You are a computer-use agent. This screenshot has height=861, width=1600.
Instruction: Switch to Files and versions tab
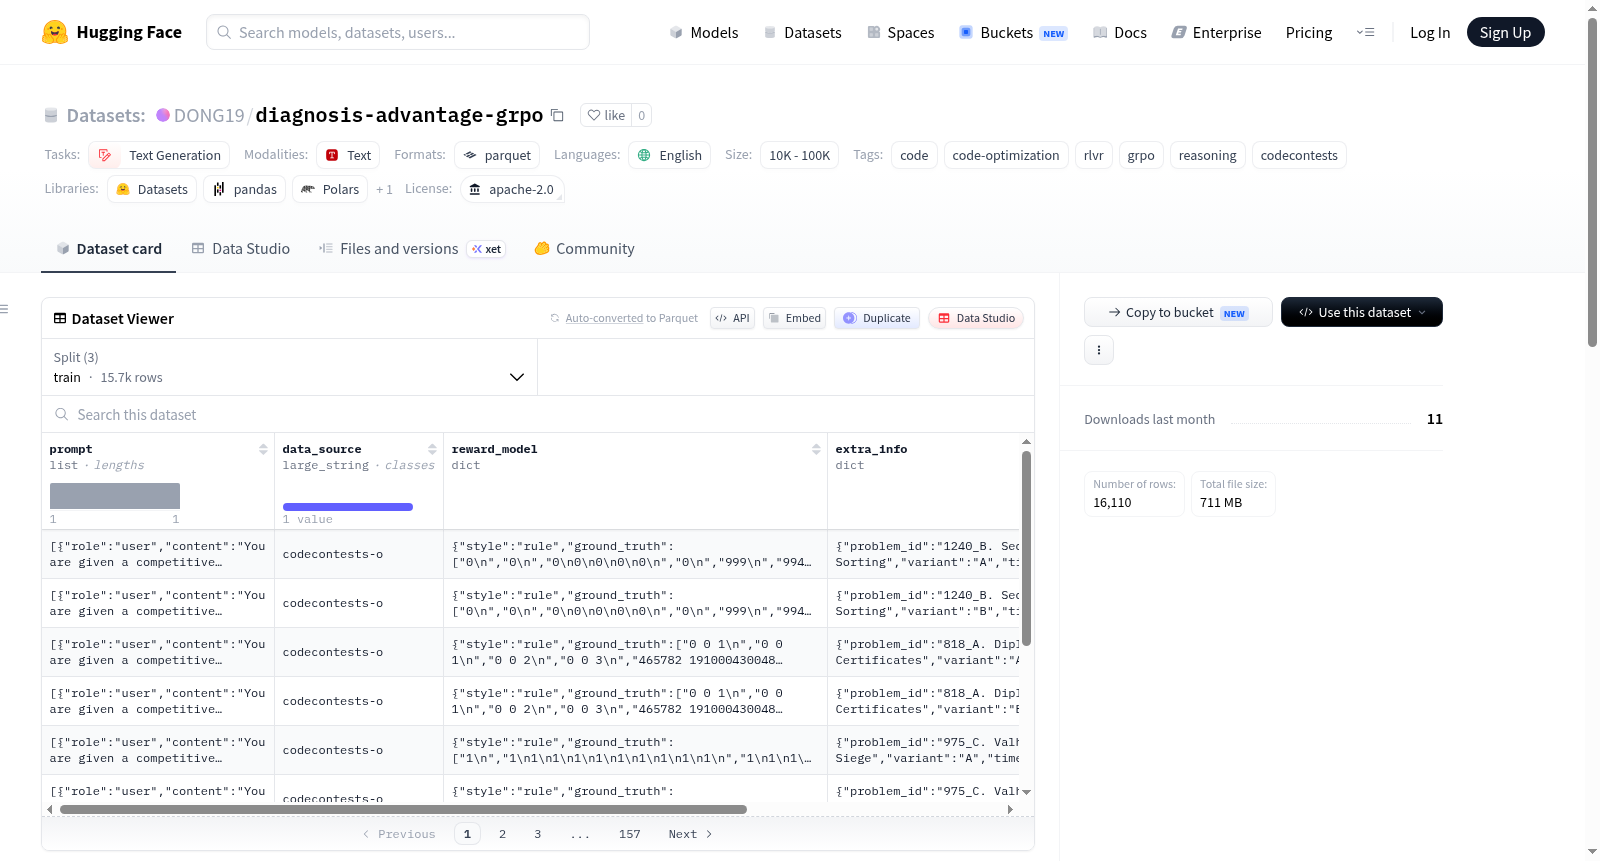coord(412,249)
